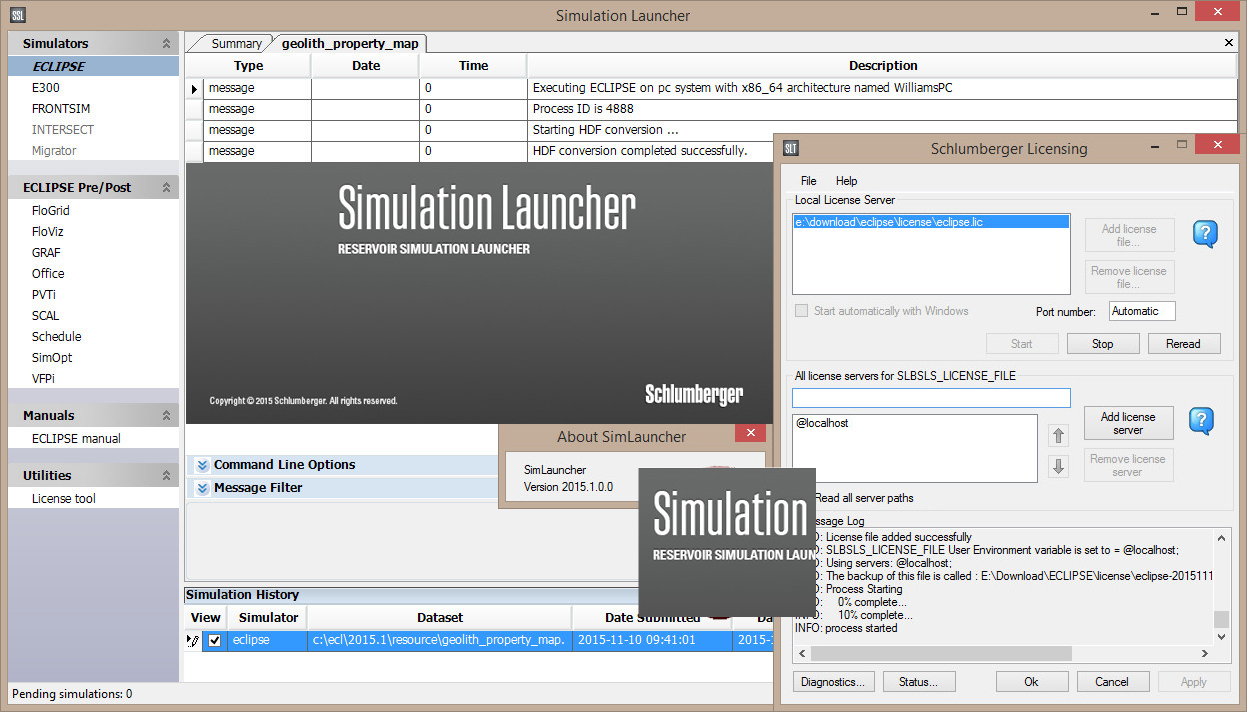Screen dimensions: 1247x712
Task: Switch to the Summary tab
Action: 237,43
